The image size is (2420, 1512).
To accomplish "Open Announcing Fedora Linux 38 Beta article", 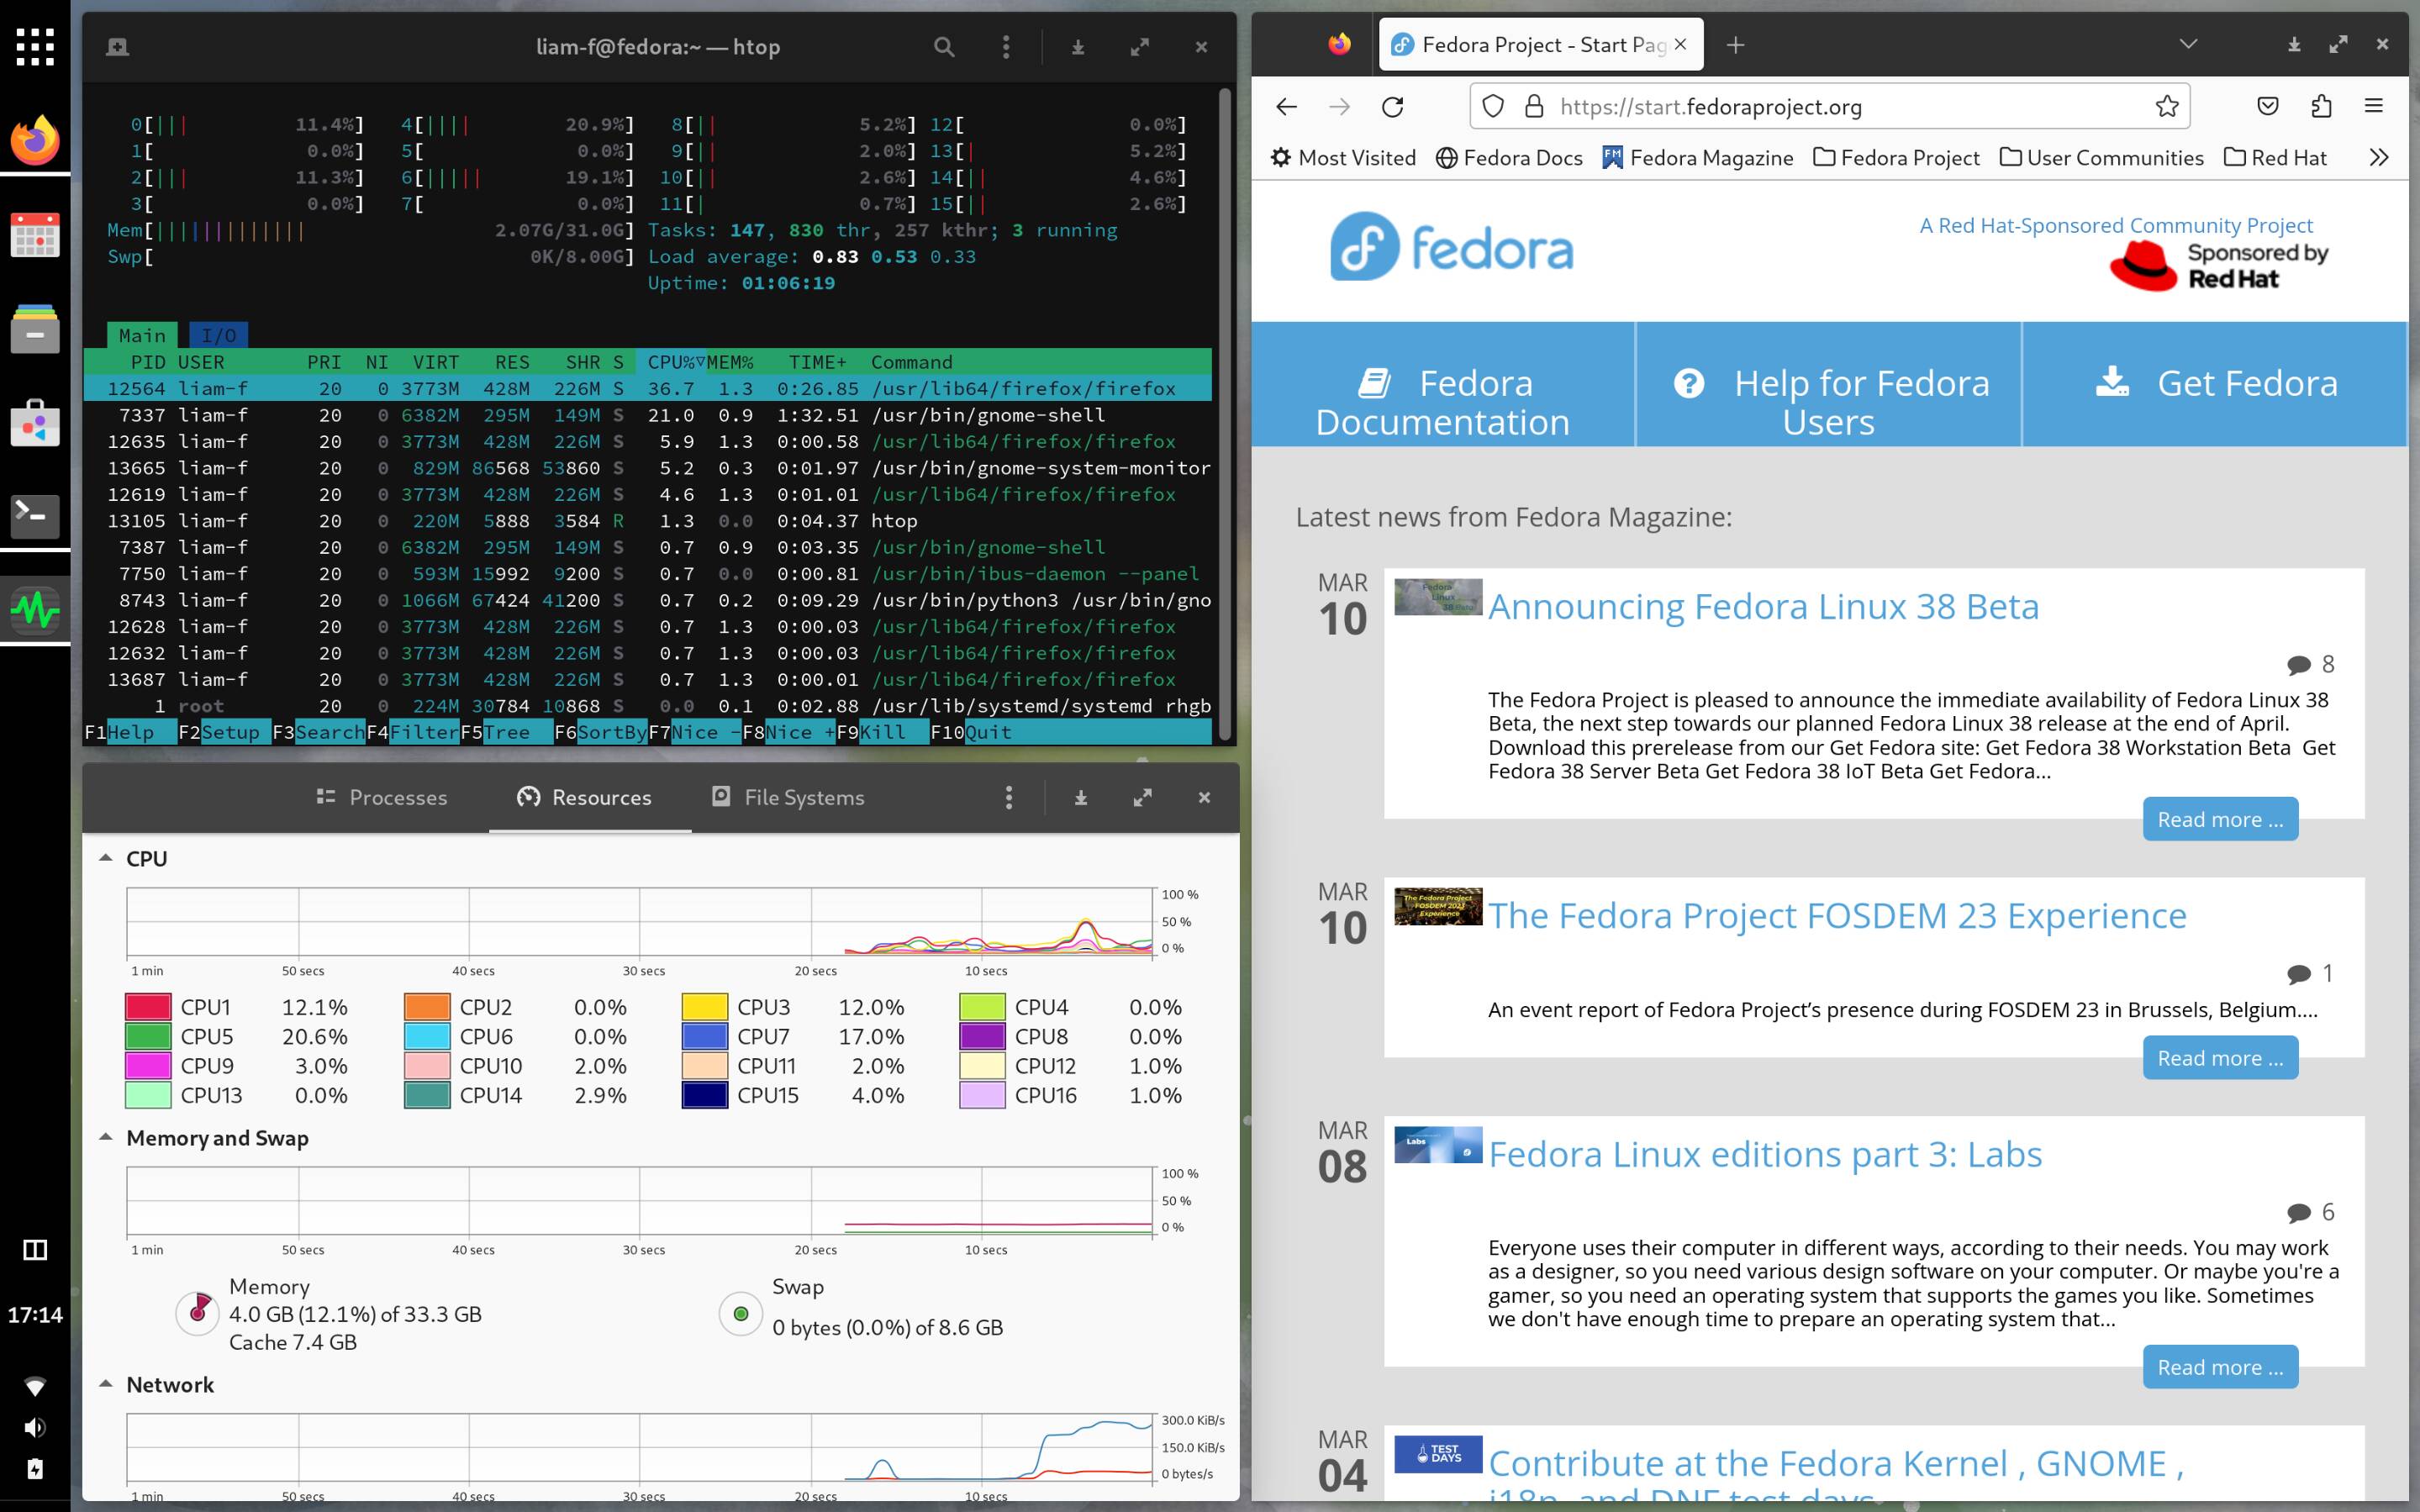I will 1763,607.
